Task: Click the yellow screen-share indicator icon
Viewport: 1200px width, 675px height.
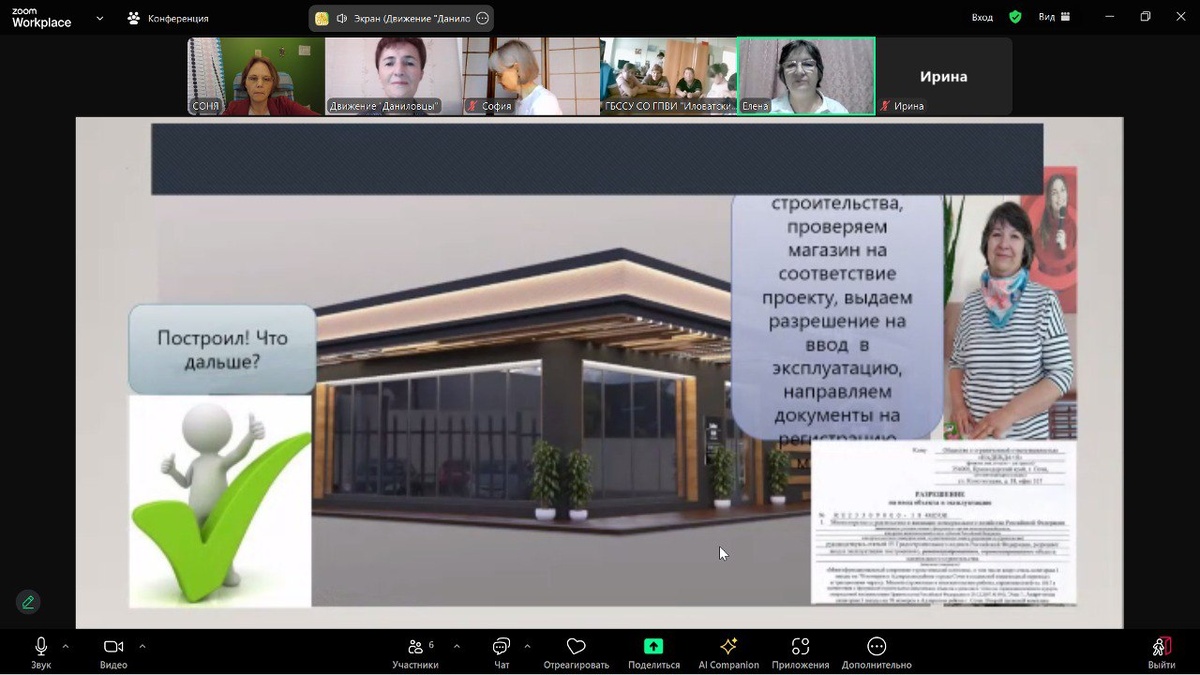Action: [322, 18]
